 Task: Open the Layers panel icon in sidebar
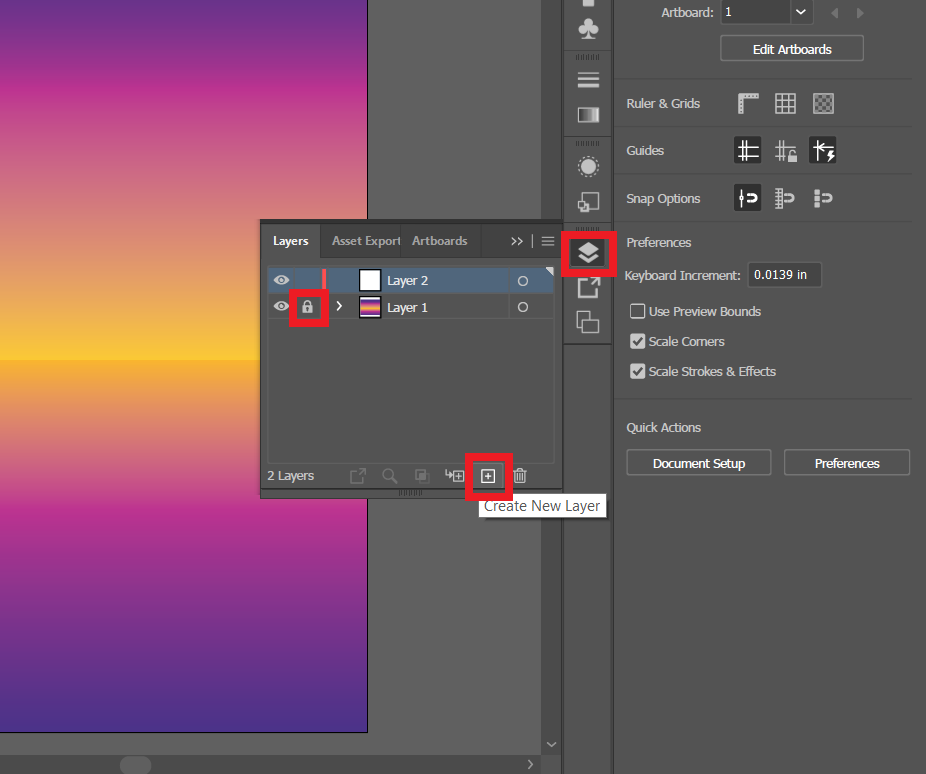tap(588, 253)
